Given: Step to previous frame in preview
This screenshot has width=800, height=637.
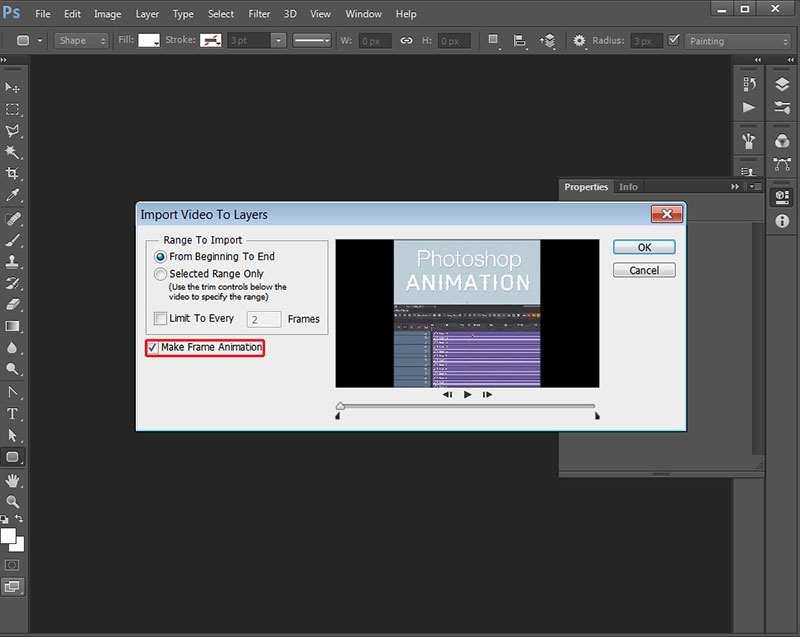Looking at the screenshot, I should pos(447,394).
